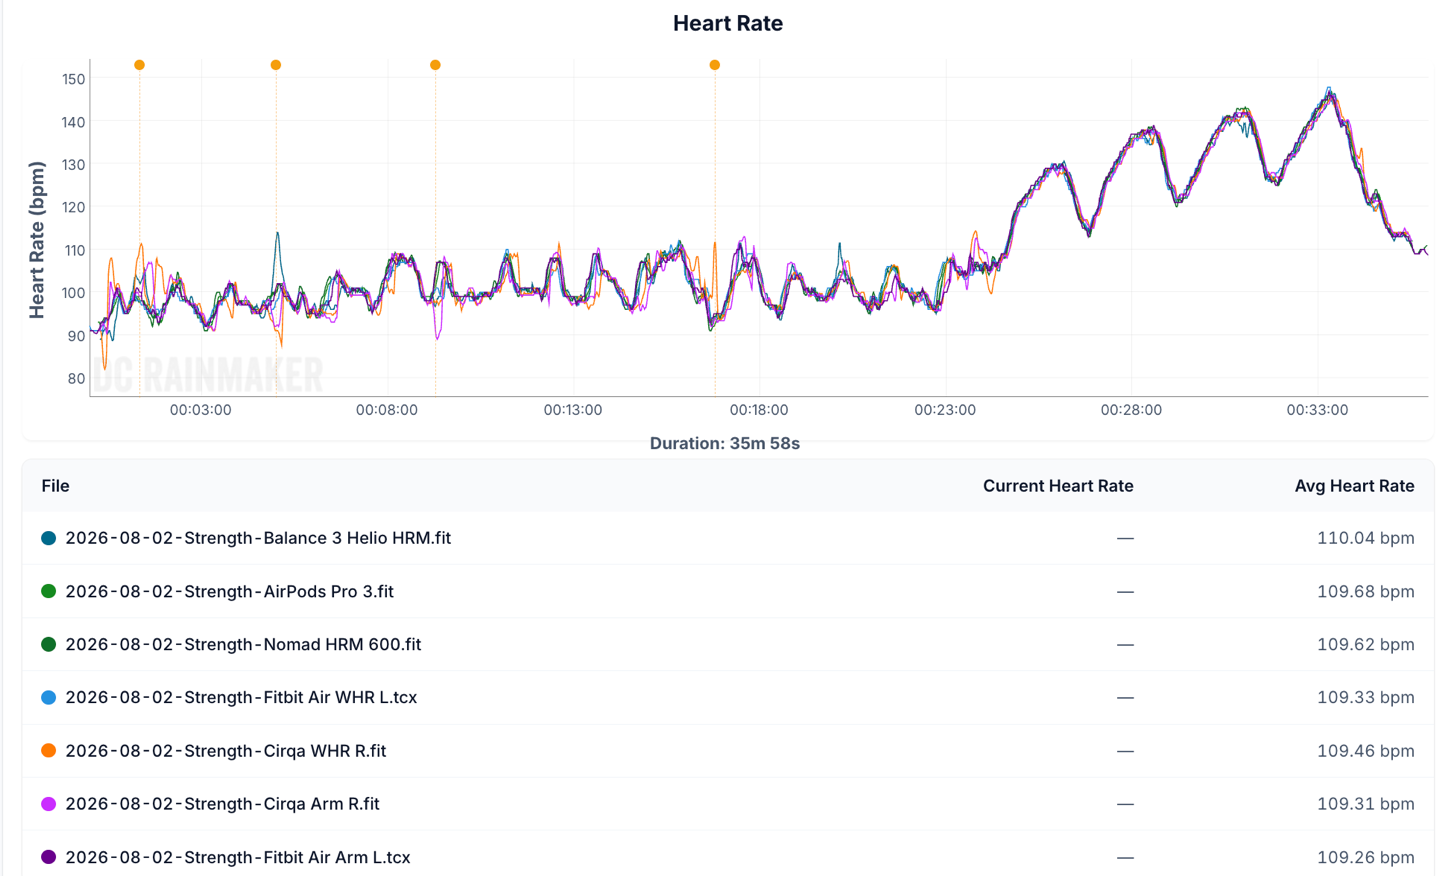The height and width of the screenshot is (876, 1440).
Task: Click the Fitbit Air WHR L blue dot
Action: pos(48,698)
